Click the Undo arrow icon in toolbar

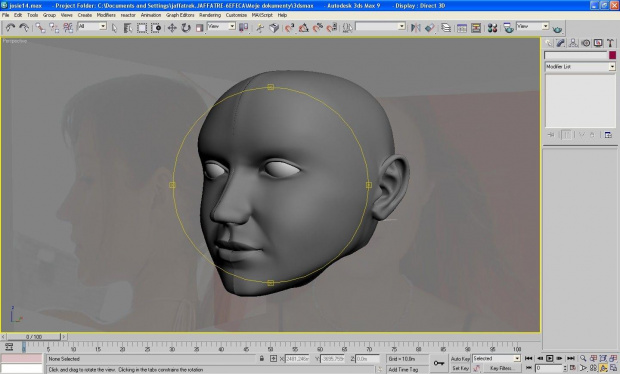point(10,28)
